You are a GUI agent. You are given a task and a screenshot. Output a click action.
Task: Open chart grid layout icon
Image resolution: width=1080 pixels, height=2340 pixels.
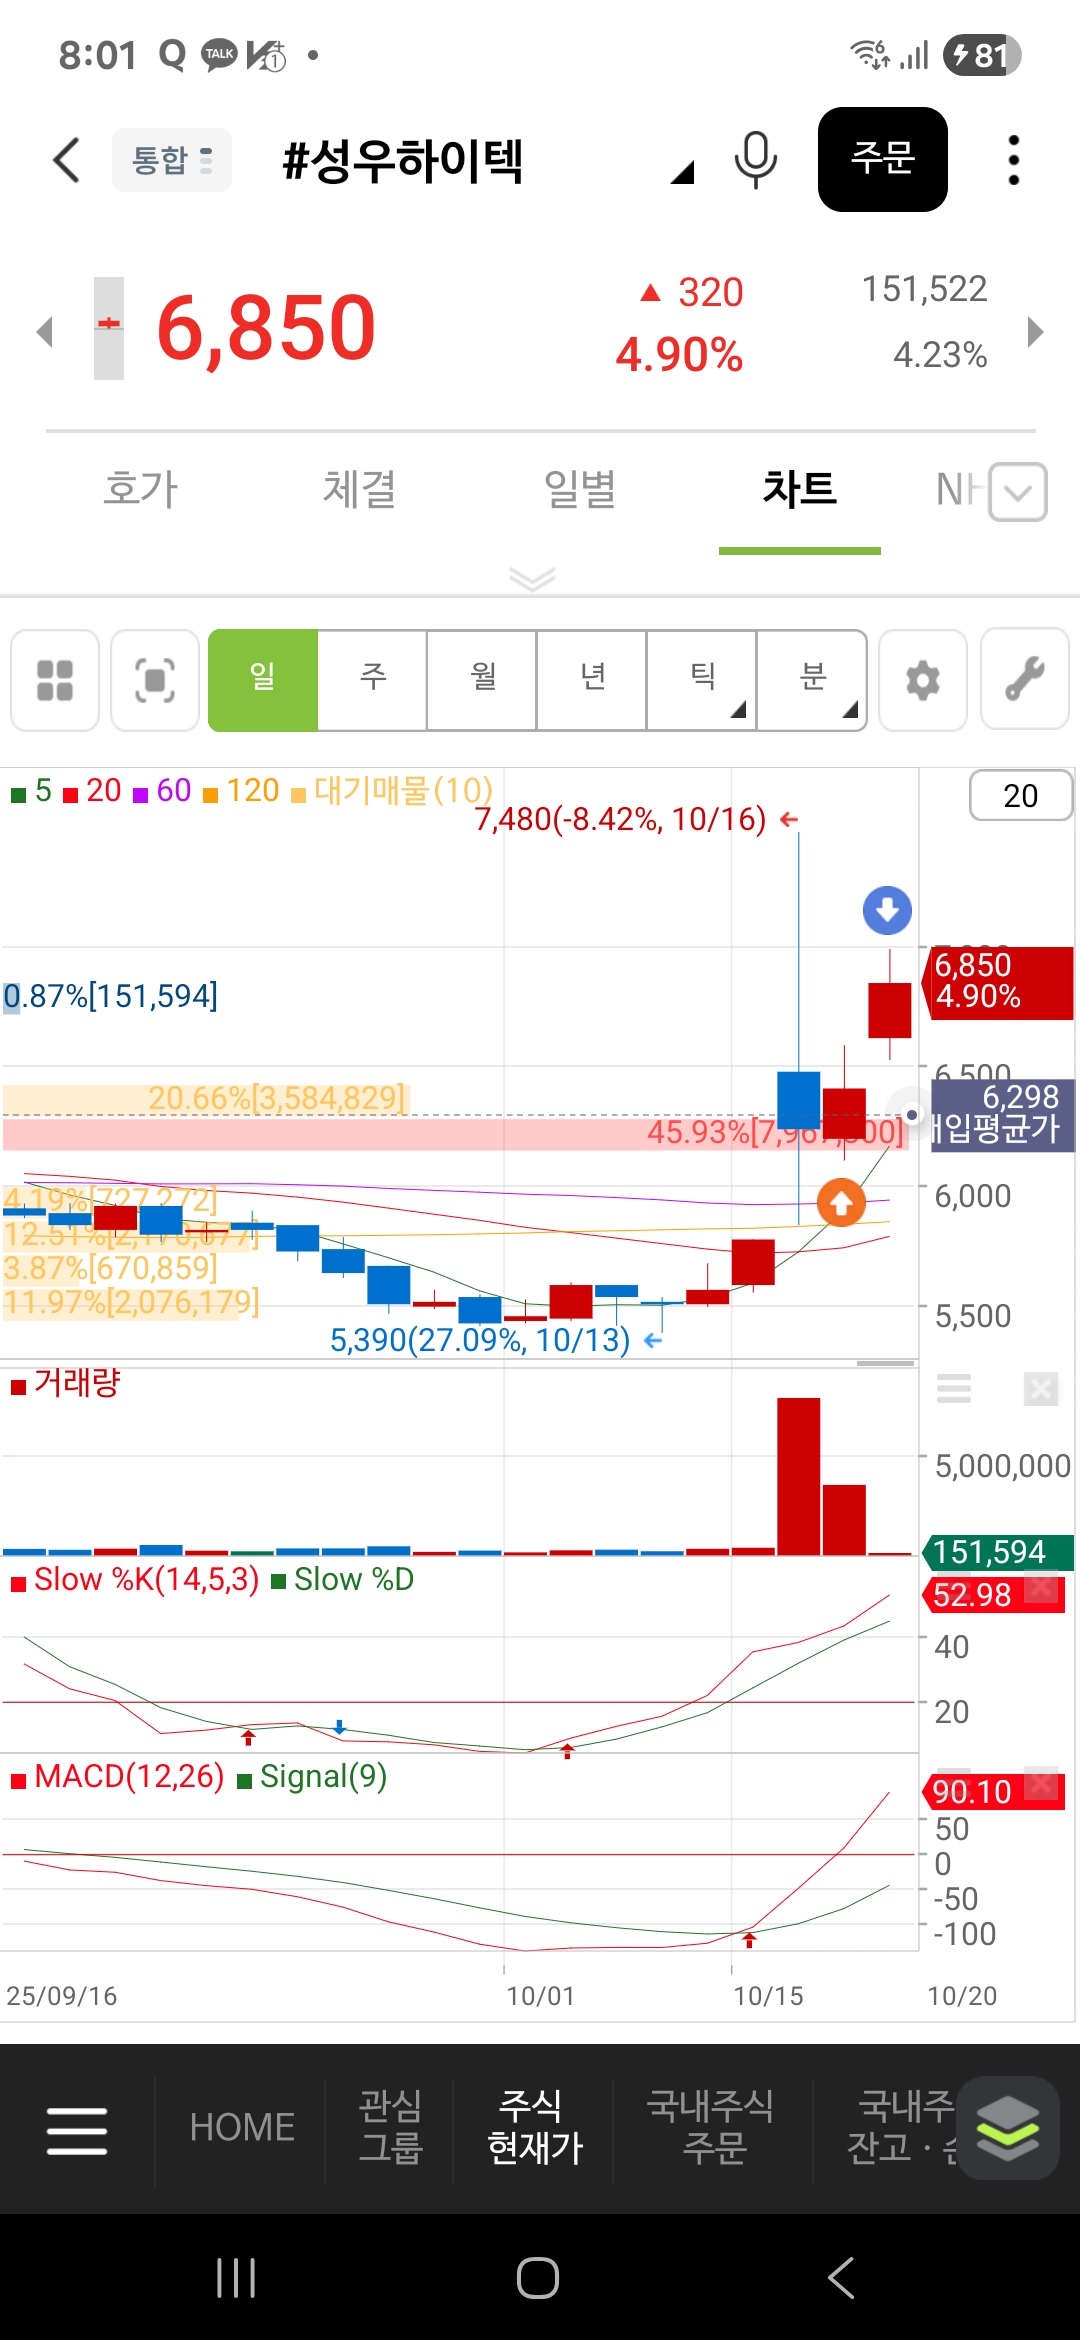pos(55,681)
